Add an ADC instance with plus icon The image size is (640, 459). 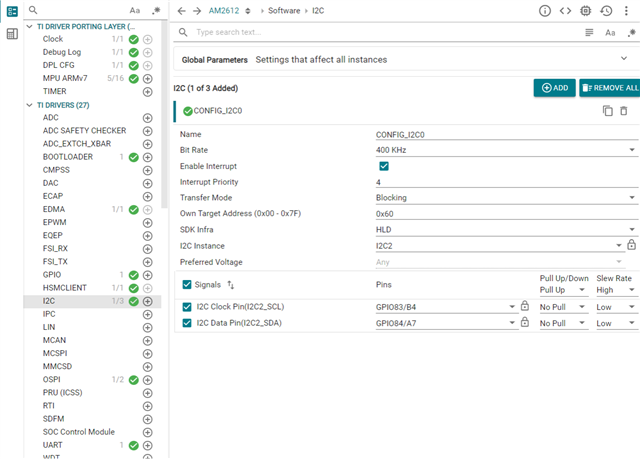click(148, 118)
